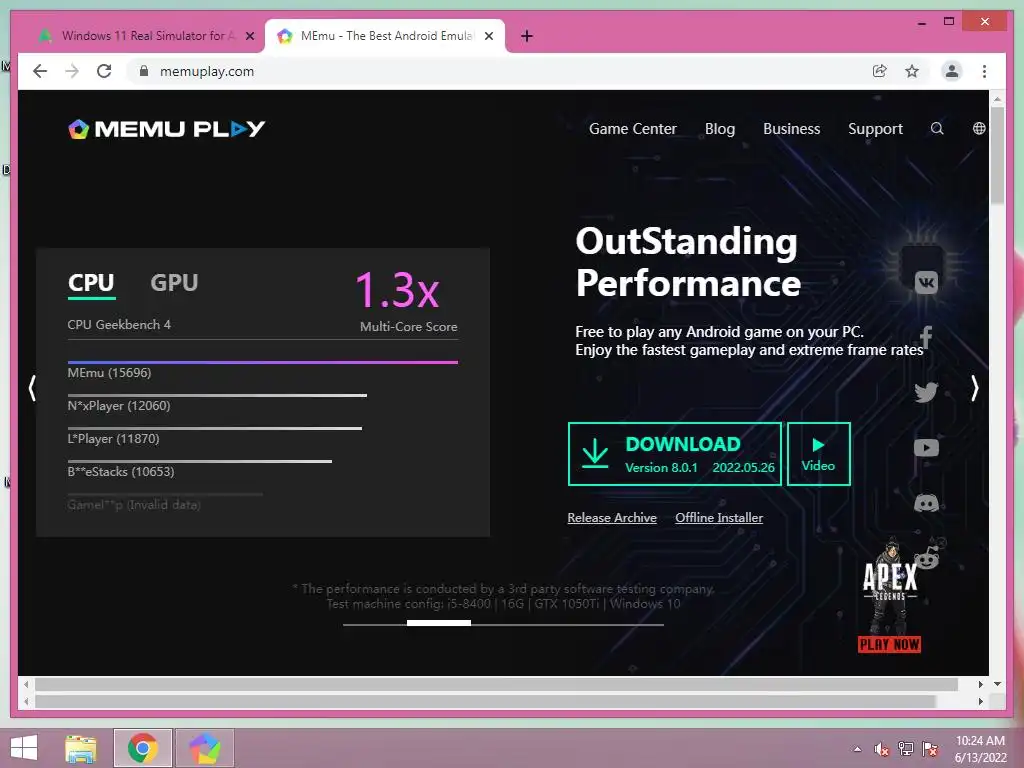Open Game Center menu item
Screen dimensions: 1024x768
tap(632, 129)
